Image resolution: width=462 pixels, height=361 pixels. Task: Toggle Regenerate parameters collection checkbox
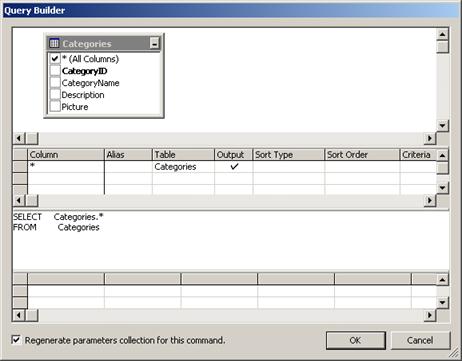(x=16, y=340)
